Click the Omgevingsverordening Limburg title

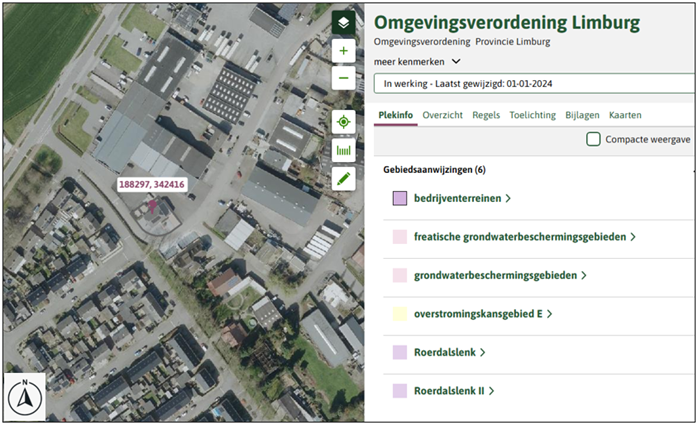pos(507,23)
